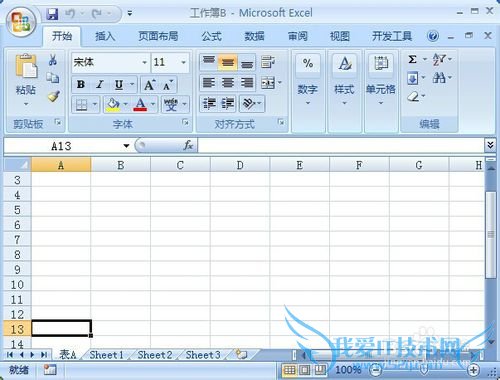Cut selection with scissors icon
Image resolution: width=500 pixels, height=380 pixels.
point(53,60)
